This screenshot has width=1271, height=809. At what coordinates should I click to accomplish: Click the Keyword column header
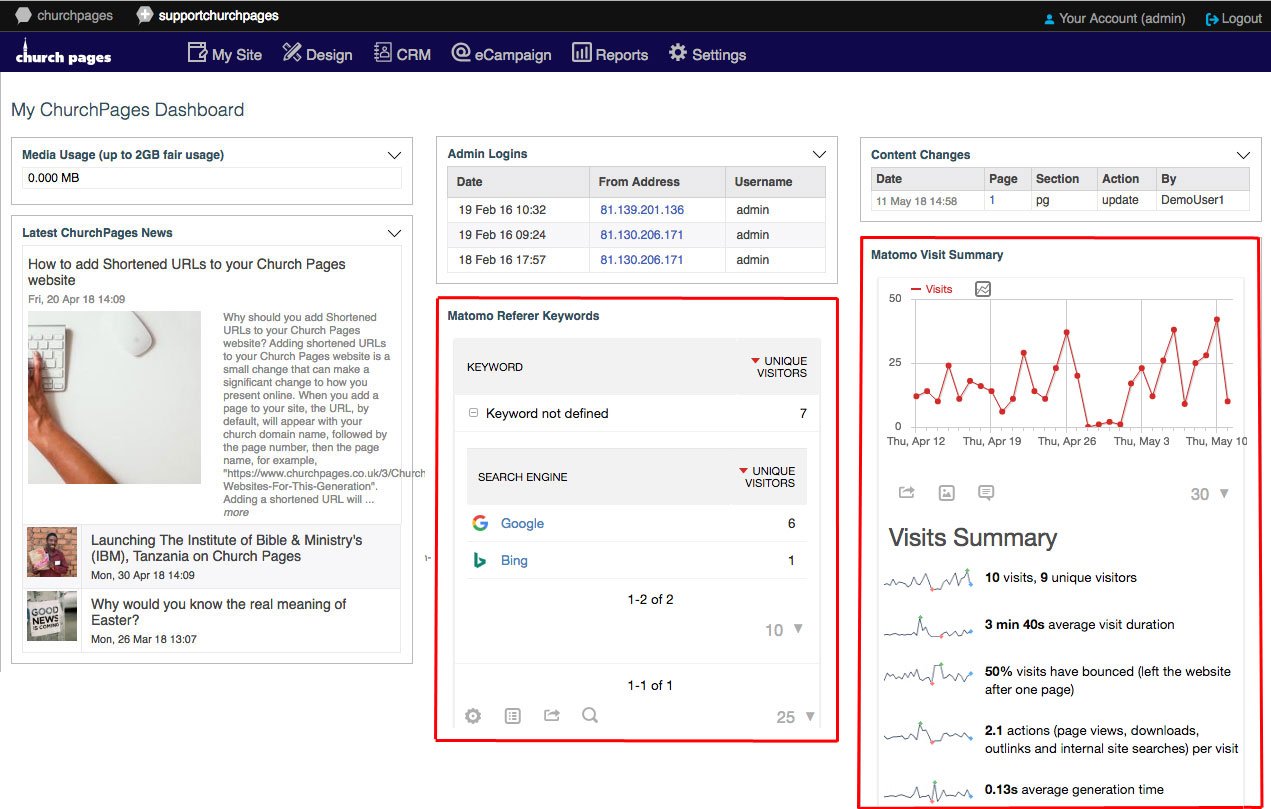495,367
